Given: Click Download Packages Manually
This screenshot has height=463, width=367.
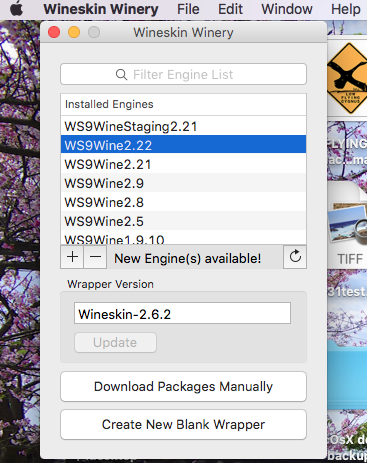Looking at the screenshot, I should pyautogui.click(x=183, y=387).
